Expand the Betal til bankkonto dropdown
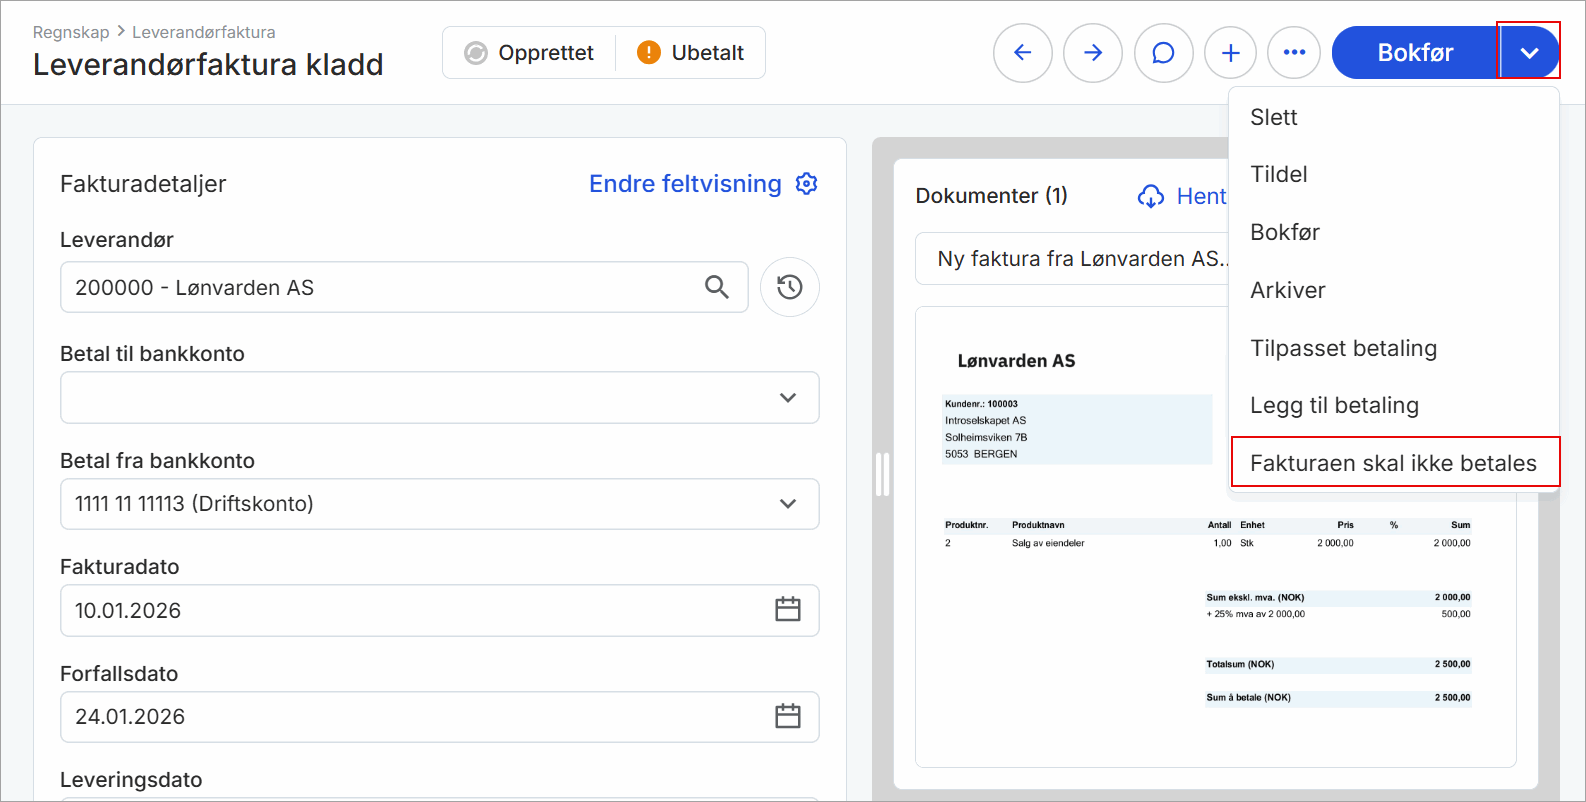 [x=787, y=398]
